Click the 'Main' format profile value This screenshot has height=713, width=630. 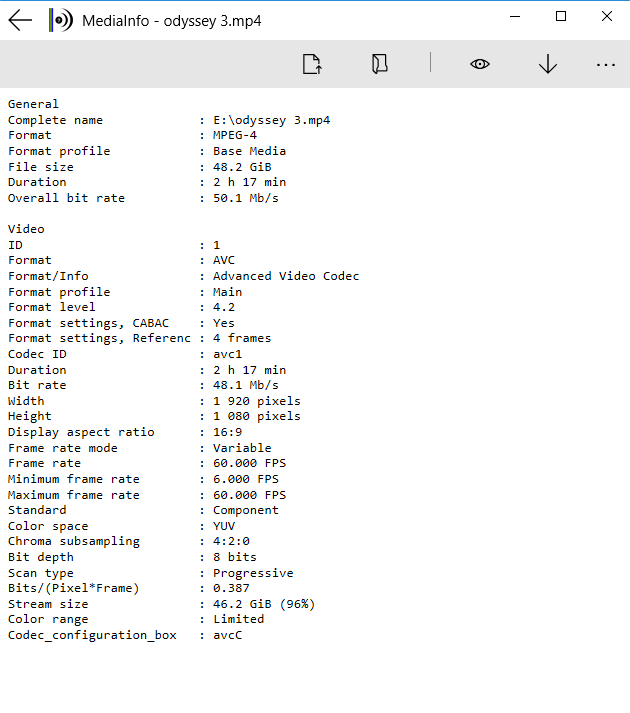click(227, 292)
